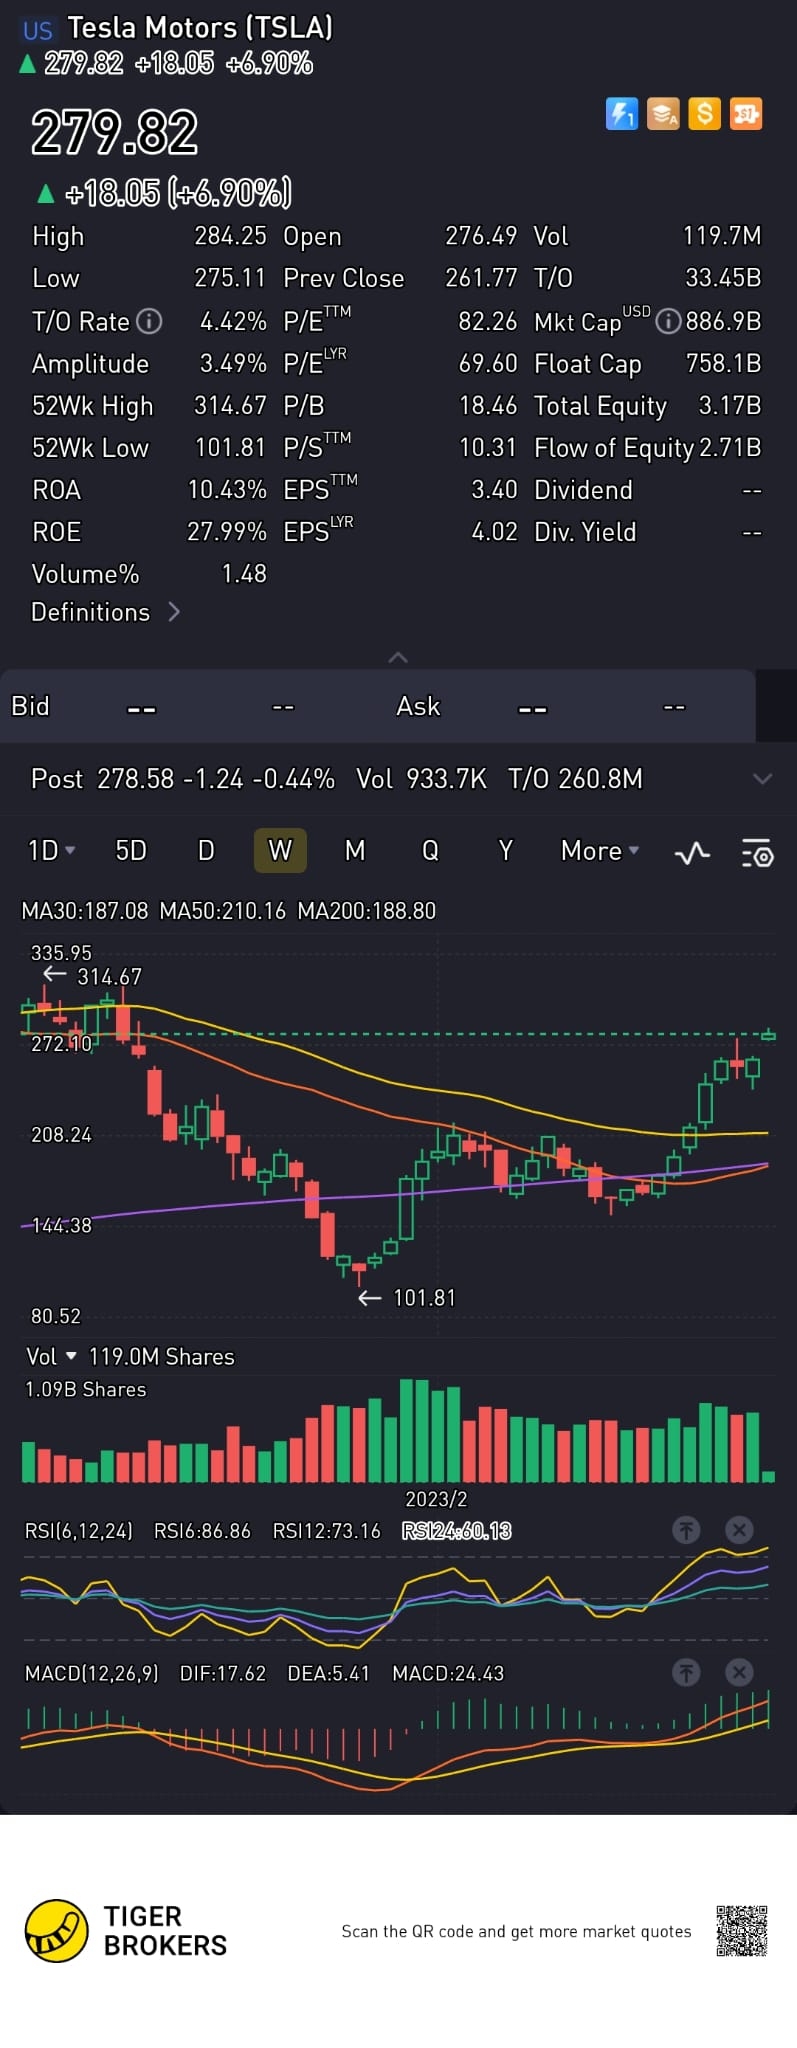Tap the US market tag
This screenshot has height=2048, width=797.
click(x=38, y=30)
